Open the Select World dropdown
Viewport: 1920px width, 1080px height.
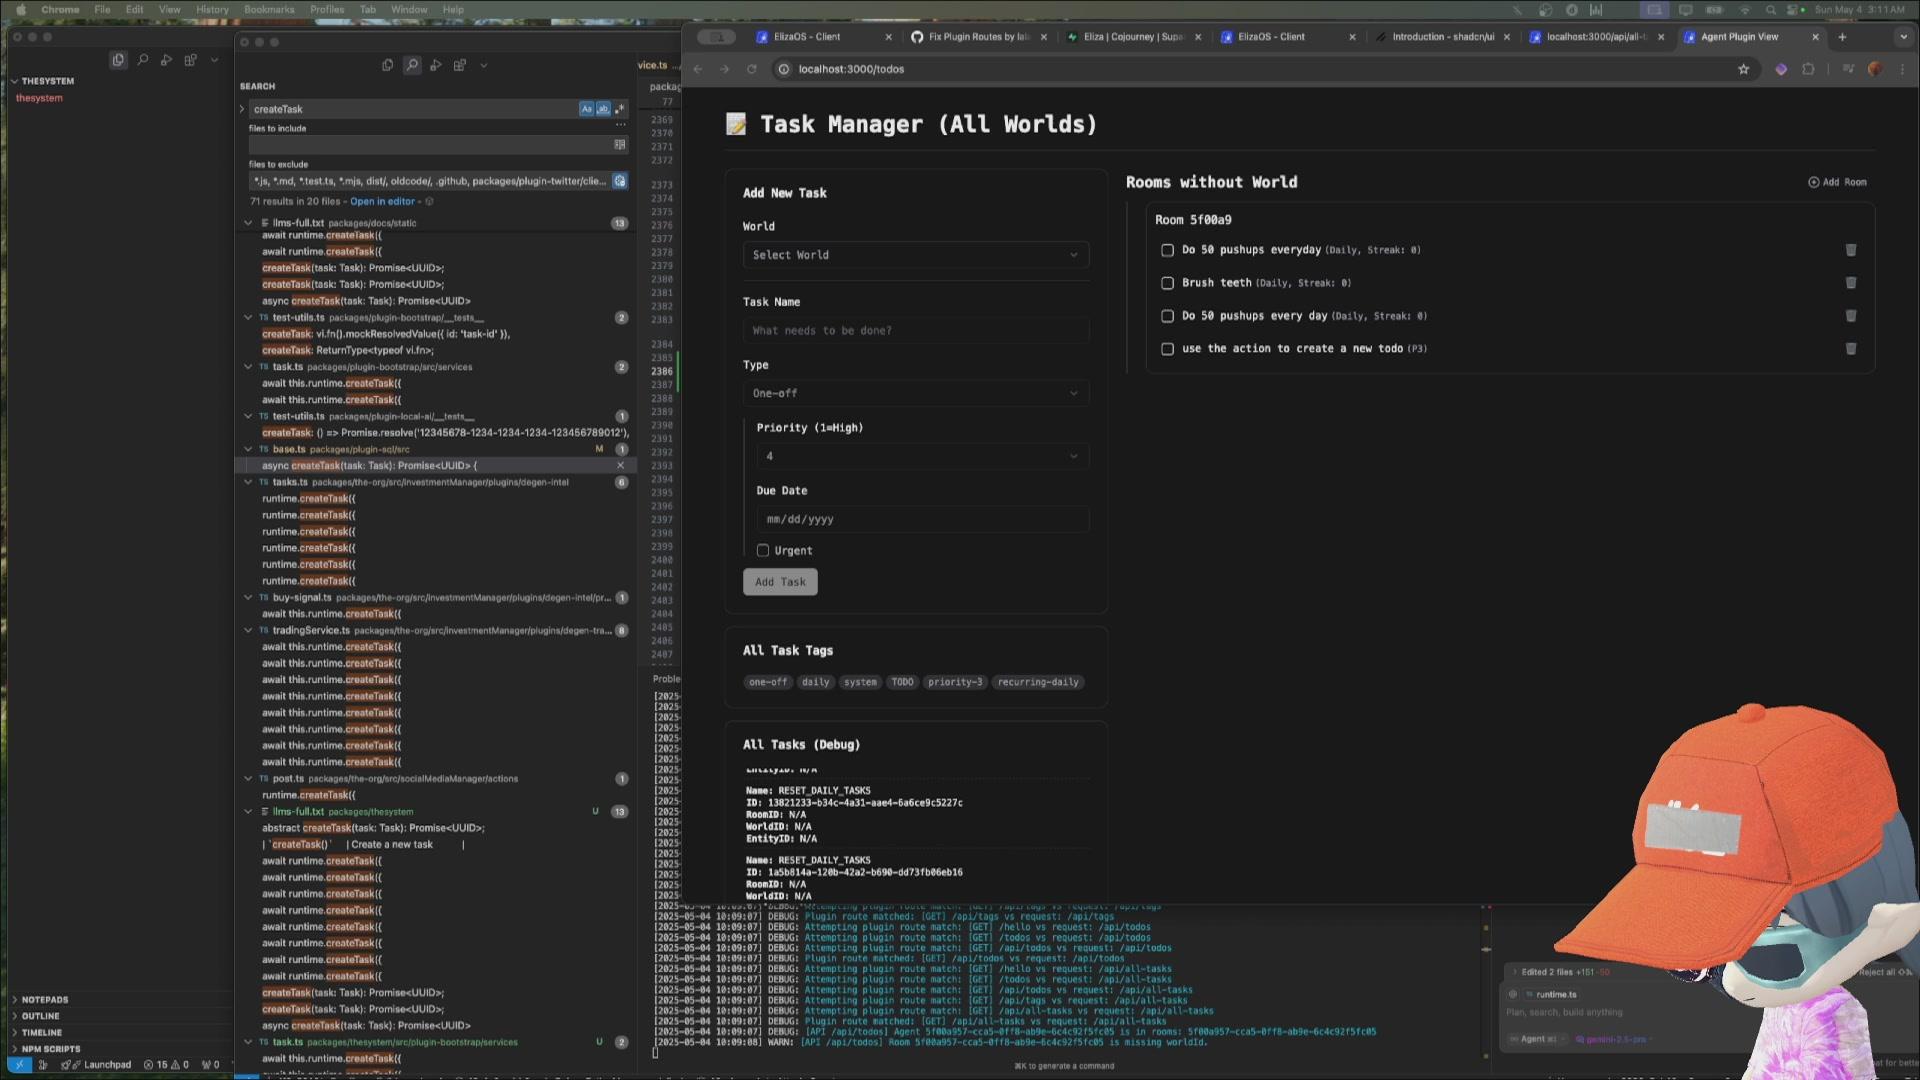tap(916, 255)
